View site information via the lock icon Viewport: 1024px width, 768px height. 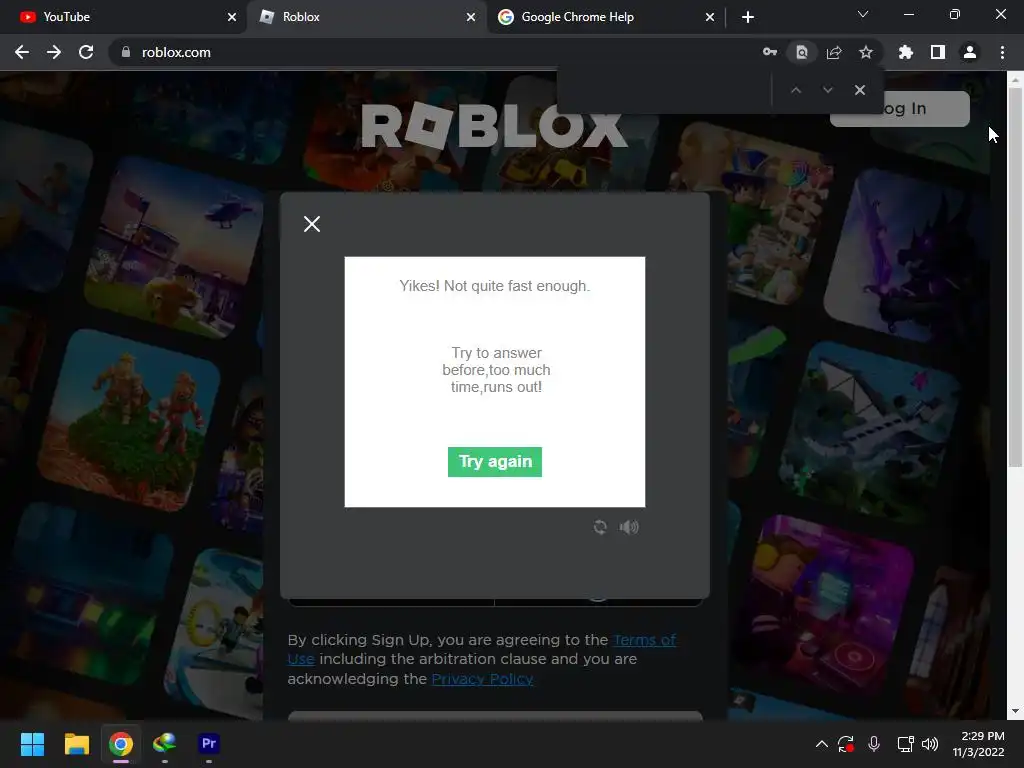tap(125, 52)
